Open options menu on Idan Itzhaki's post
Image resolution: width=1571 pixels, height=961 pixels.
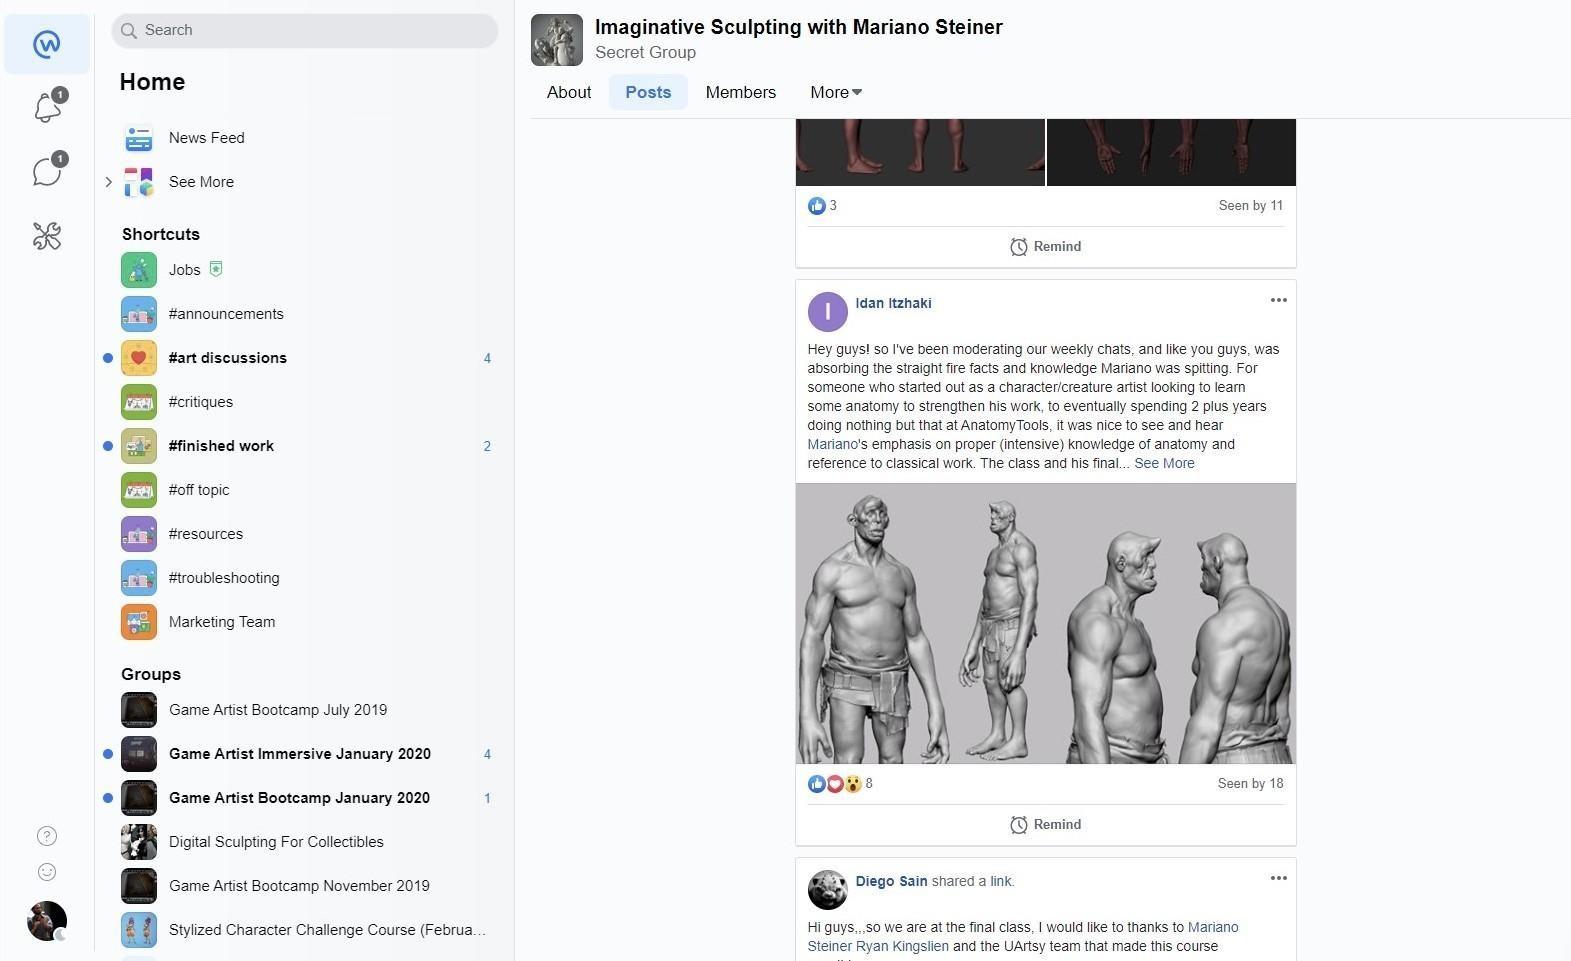(1278, 300)
